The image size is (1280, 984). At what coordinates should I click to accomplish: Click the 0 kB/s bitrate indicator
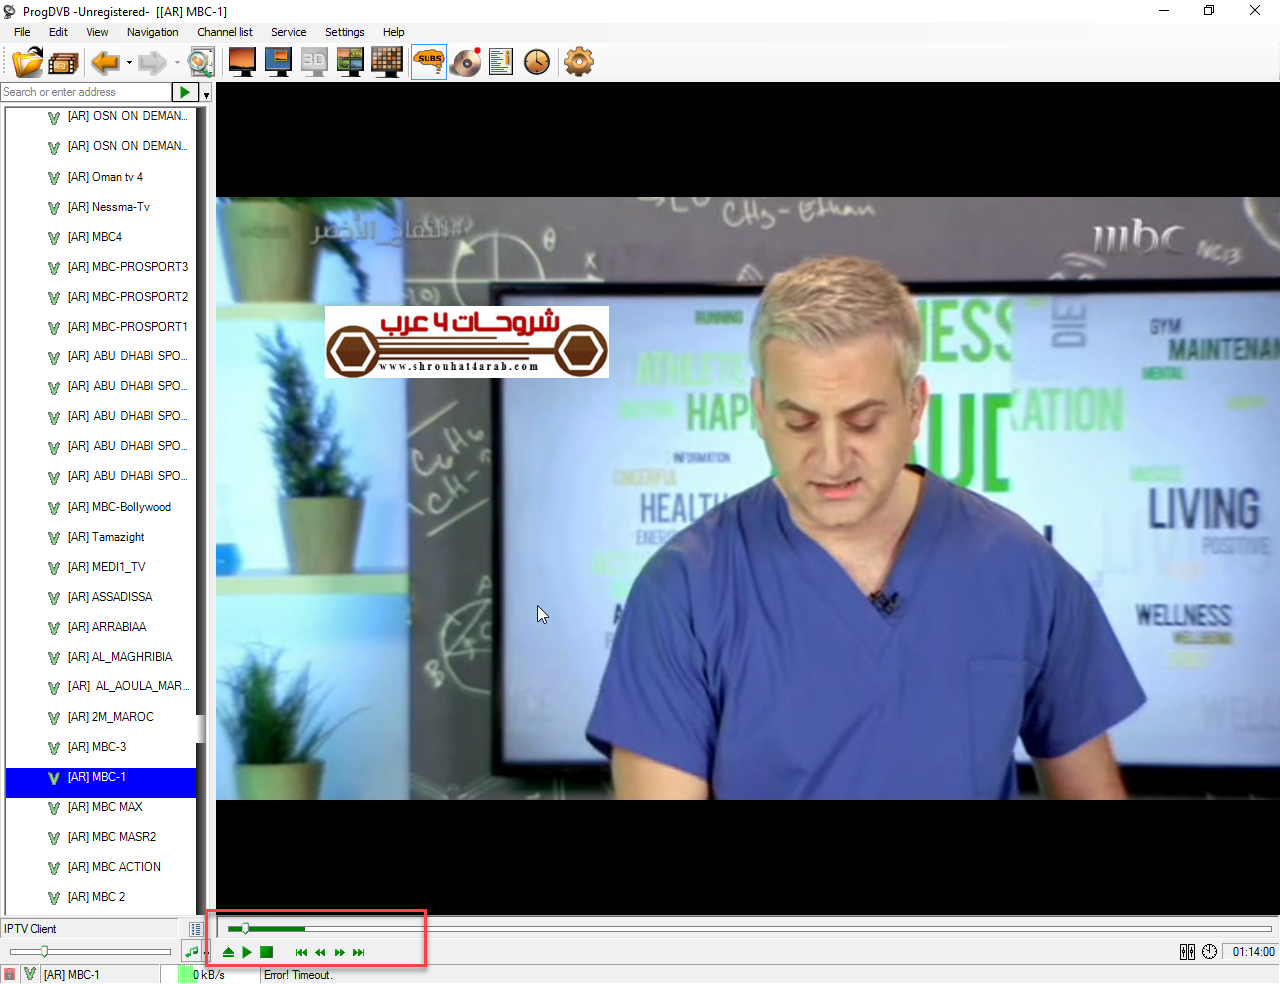click(x=209, y=975)
